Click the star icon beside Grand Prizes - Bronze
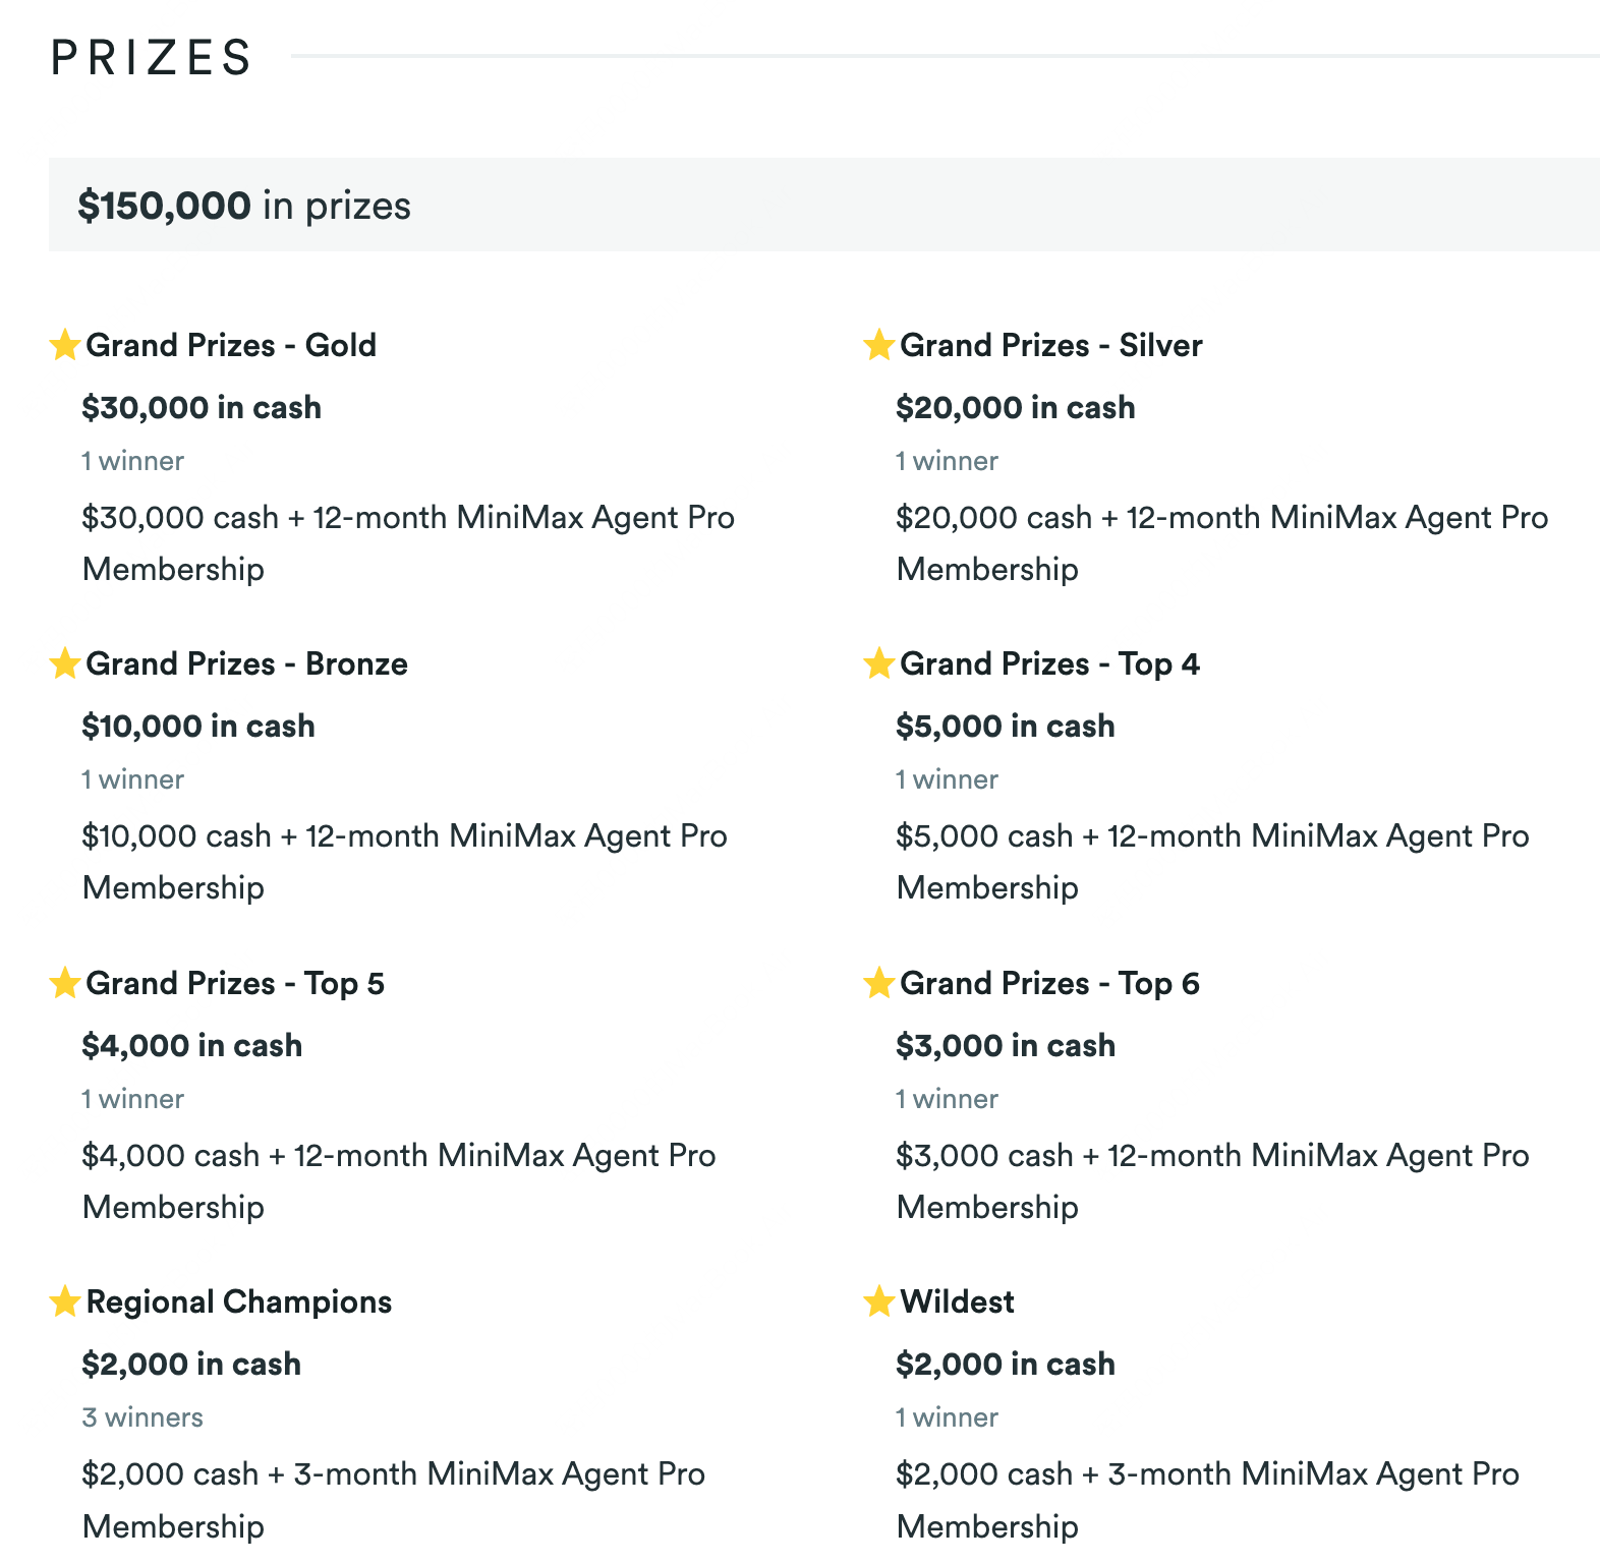Image resolution: width=1600 pixels, height=1564 pixels. [x=65, y=663]
